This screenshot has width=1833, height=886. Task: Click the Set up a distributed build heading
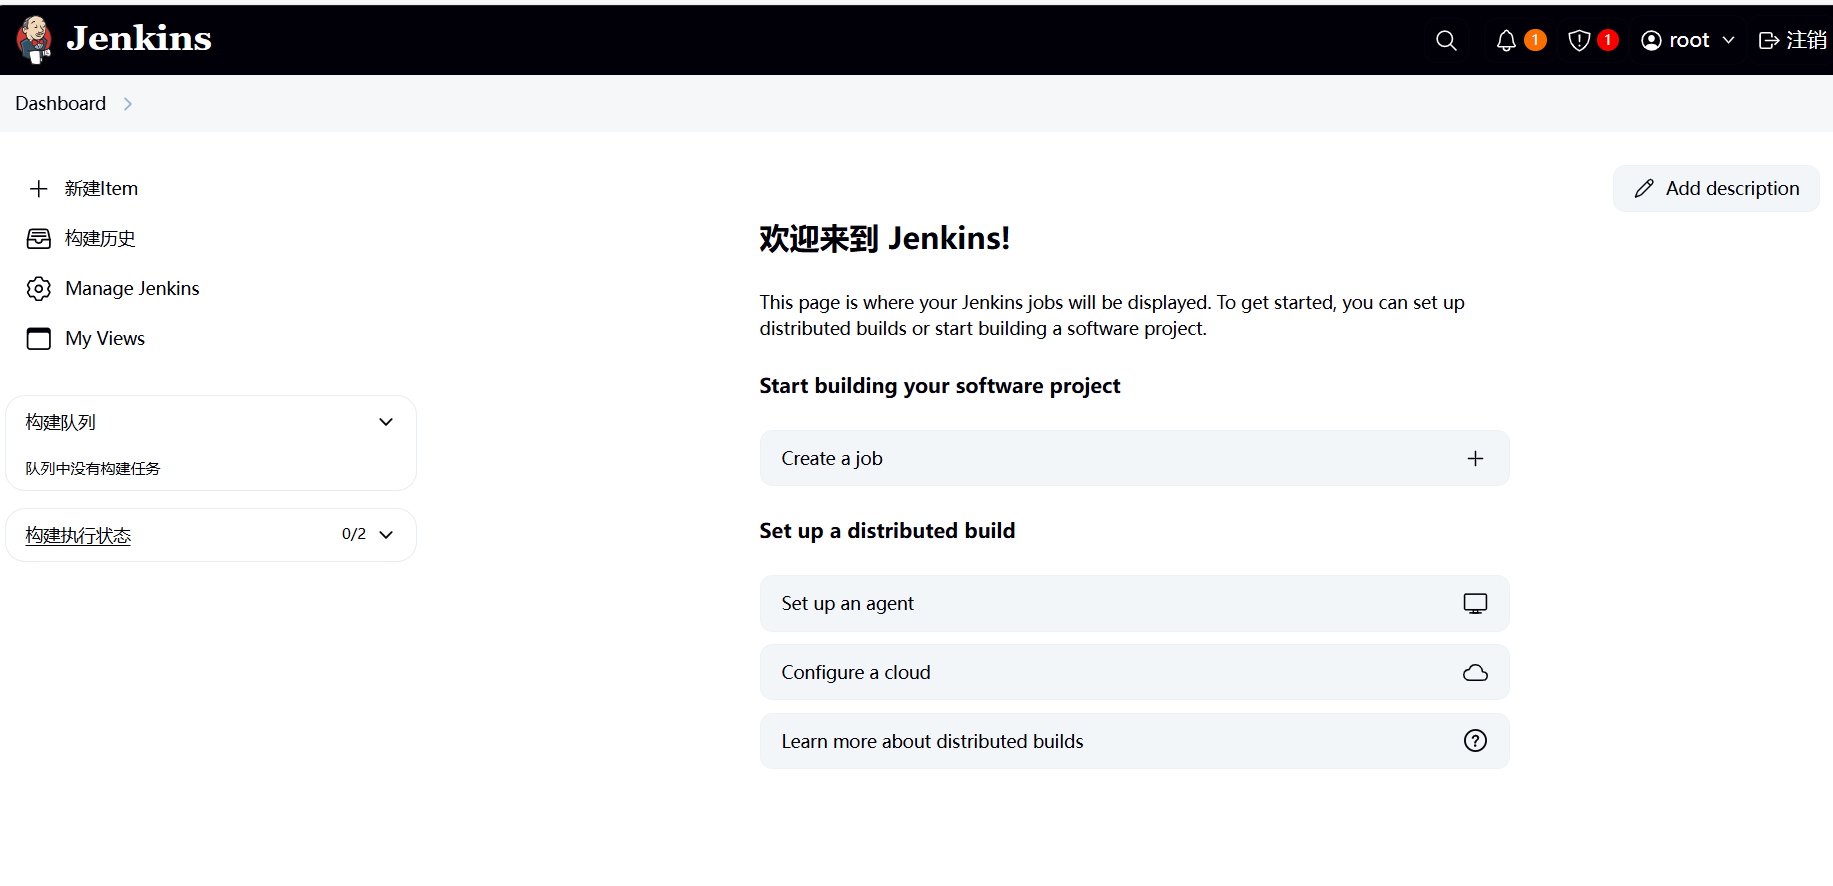click(887, 531)
